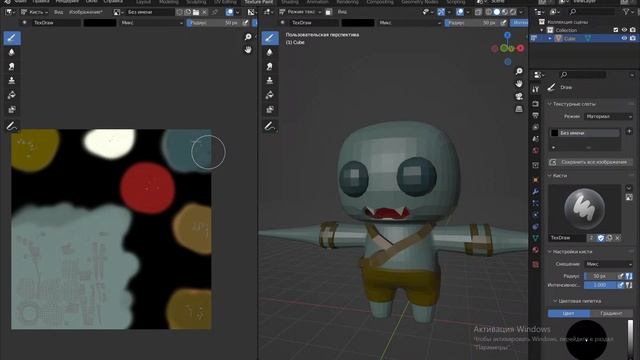
Task: Click the zoom magnifier in the 3D viewport
Action: (519, 71)
